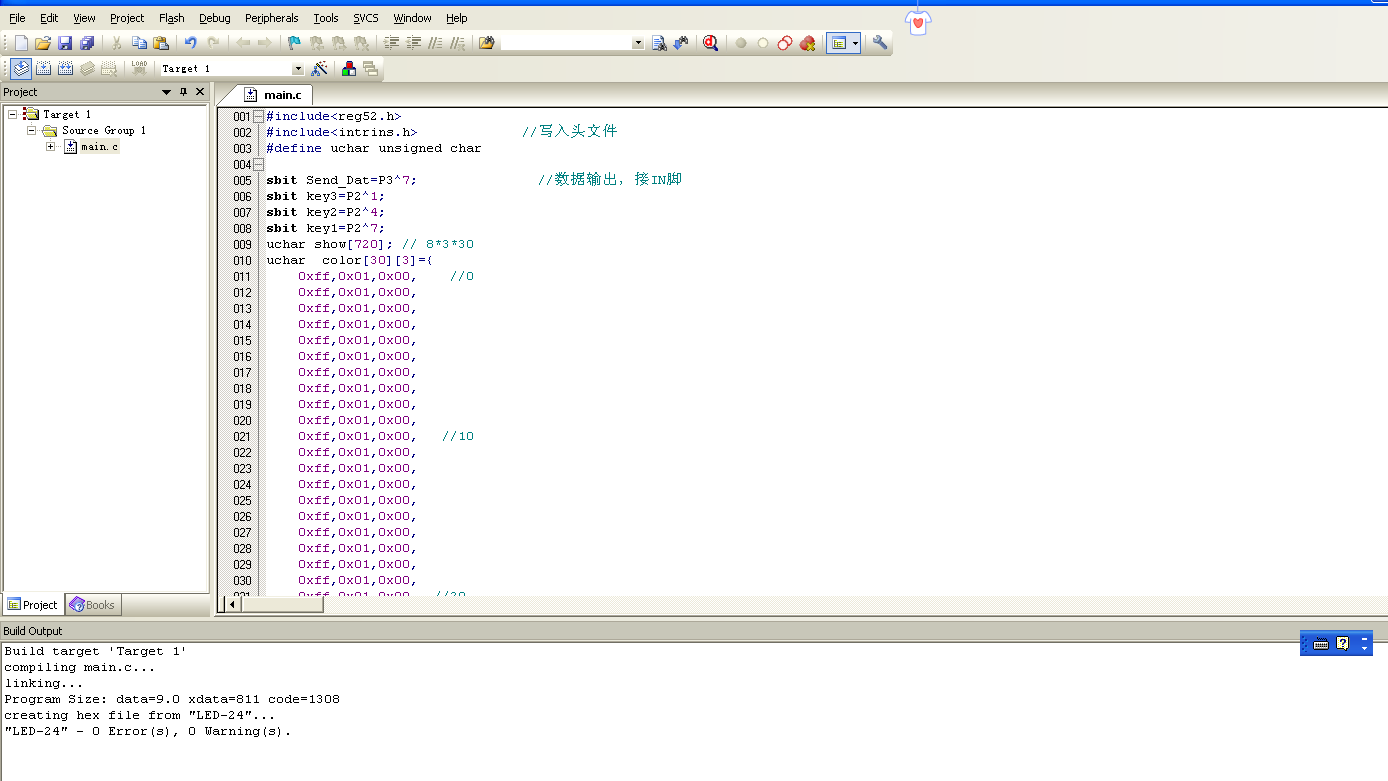Toggle a bookmark on the current line
Screen dimensions: 1388x781
coord(294,43)
